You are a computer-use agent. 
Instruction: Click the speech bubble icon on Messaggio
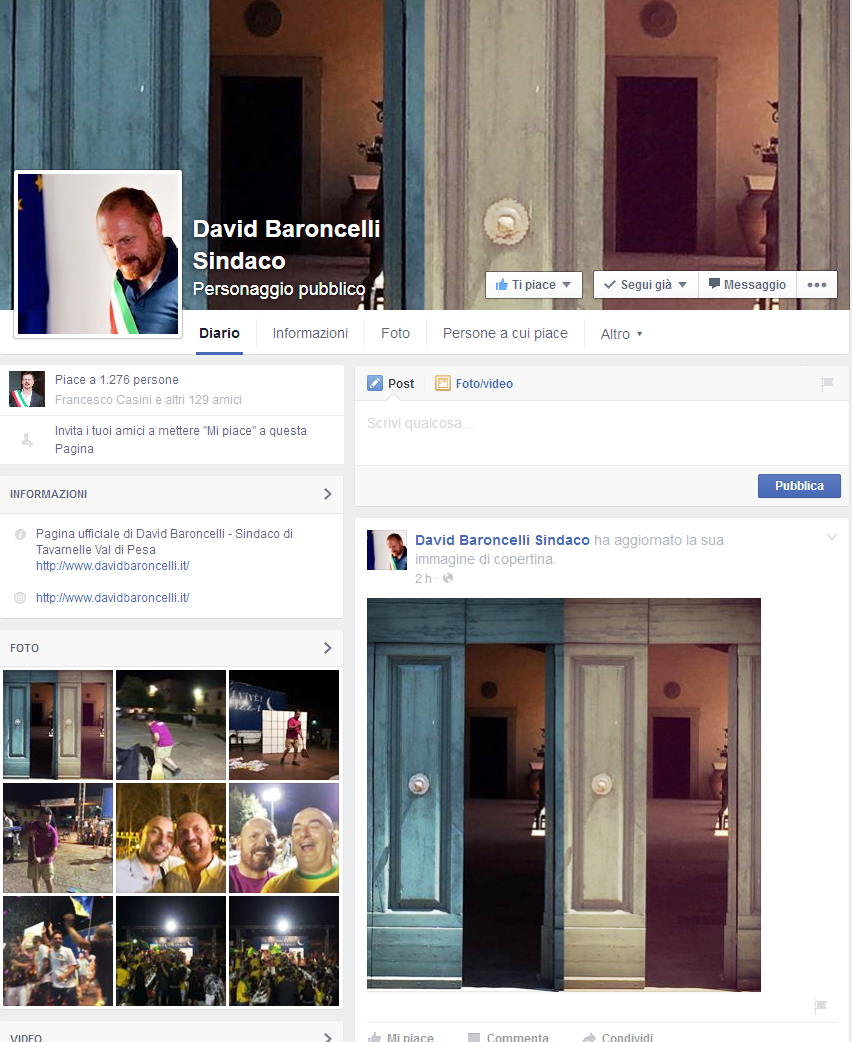(x=714, y=284)
